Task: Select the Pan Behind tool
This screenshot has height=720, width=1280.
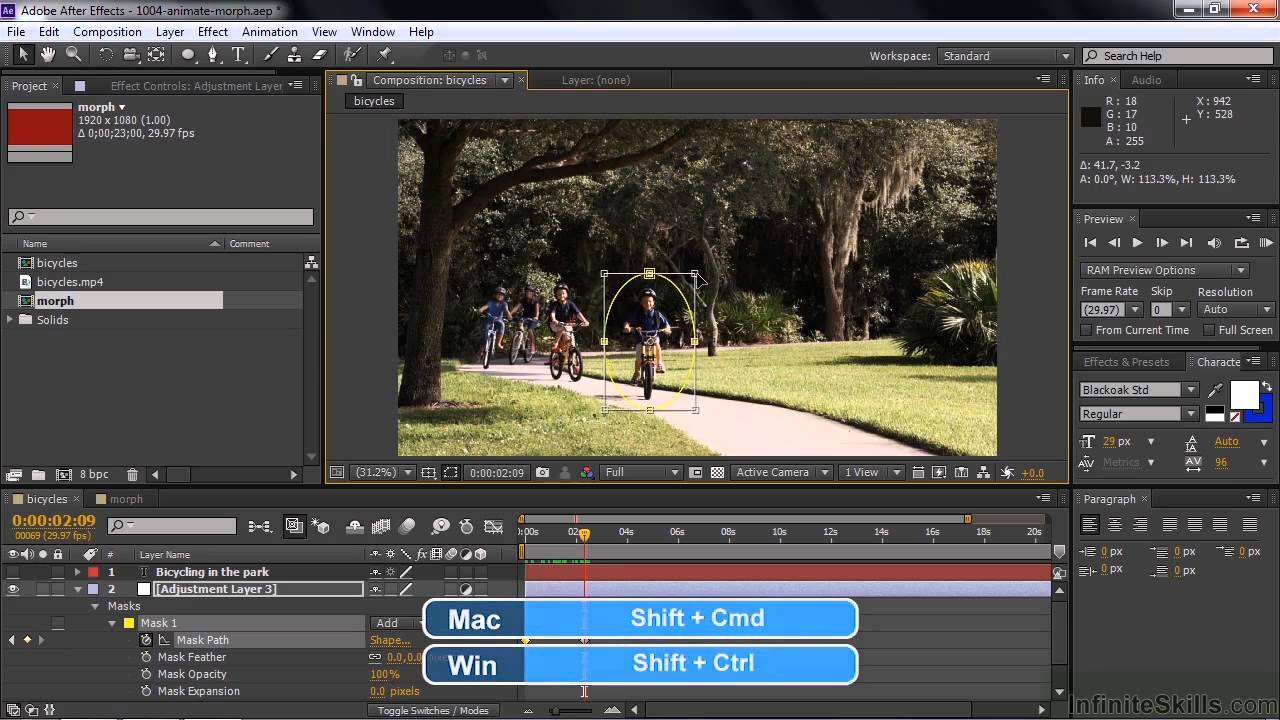Action: 157,55
